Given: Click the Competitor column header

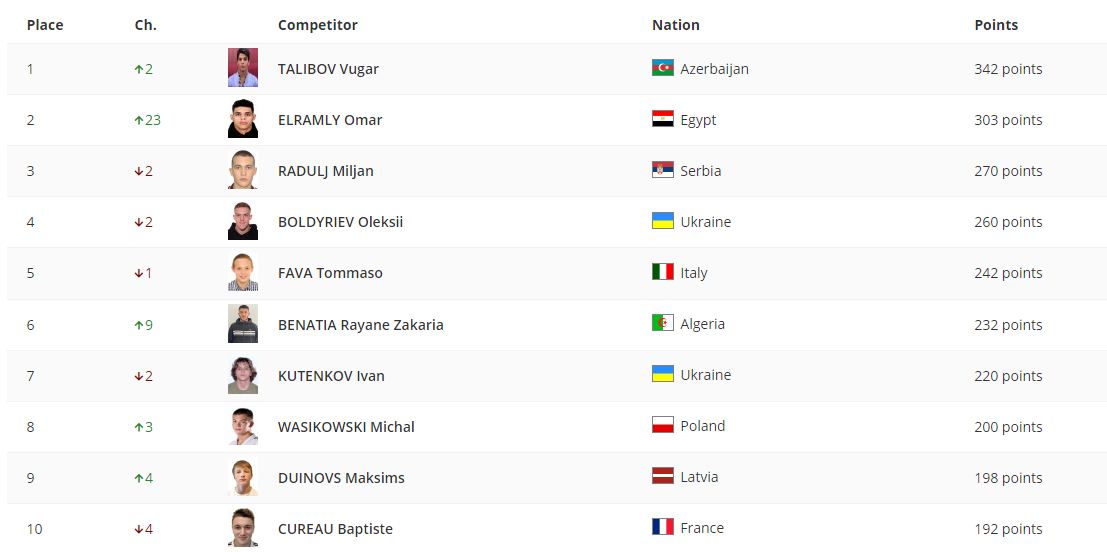Looking at the screenshot, I should [x=317, y=25].
